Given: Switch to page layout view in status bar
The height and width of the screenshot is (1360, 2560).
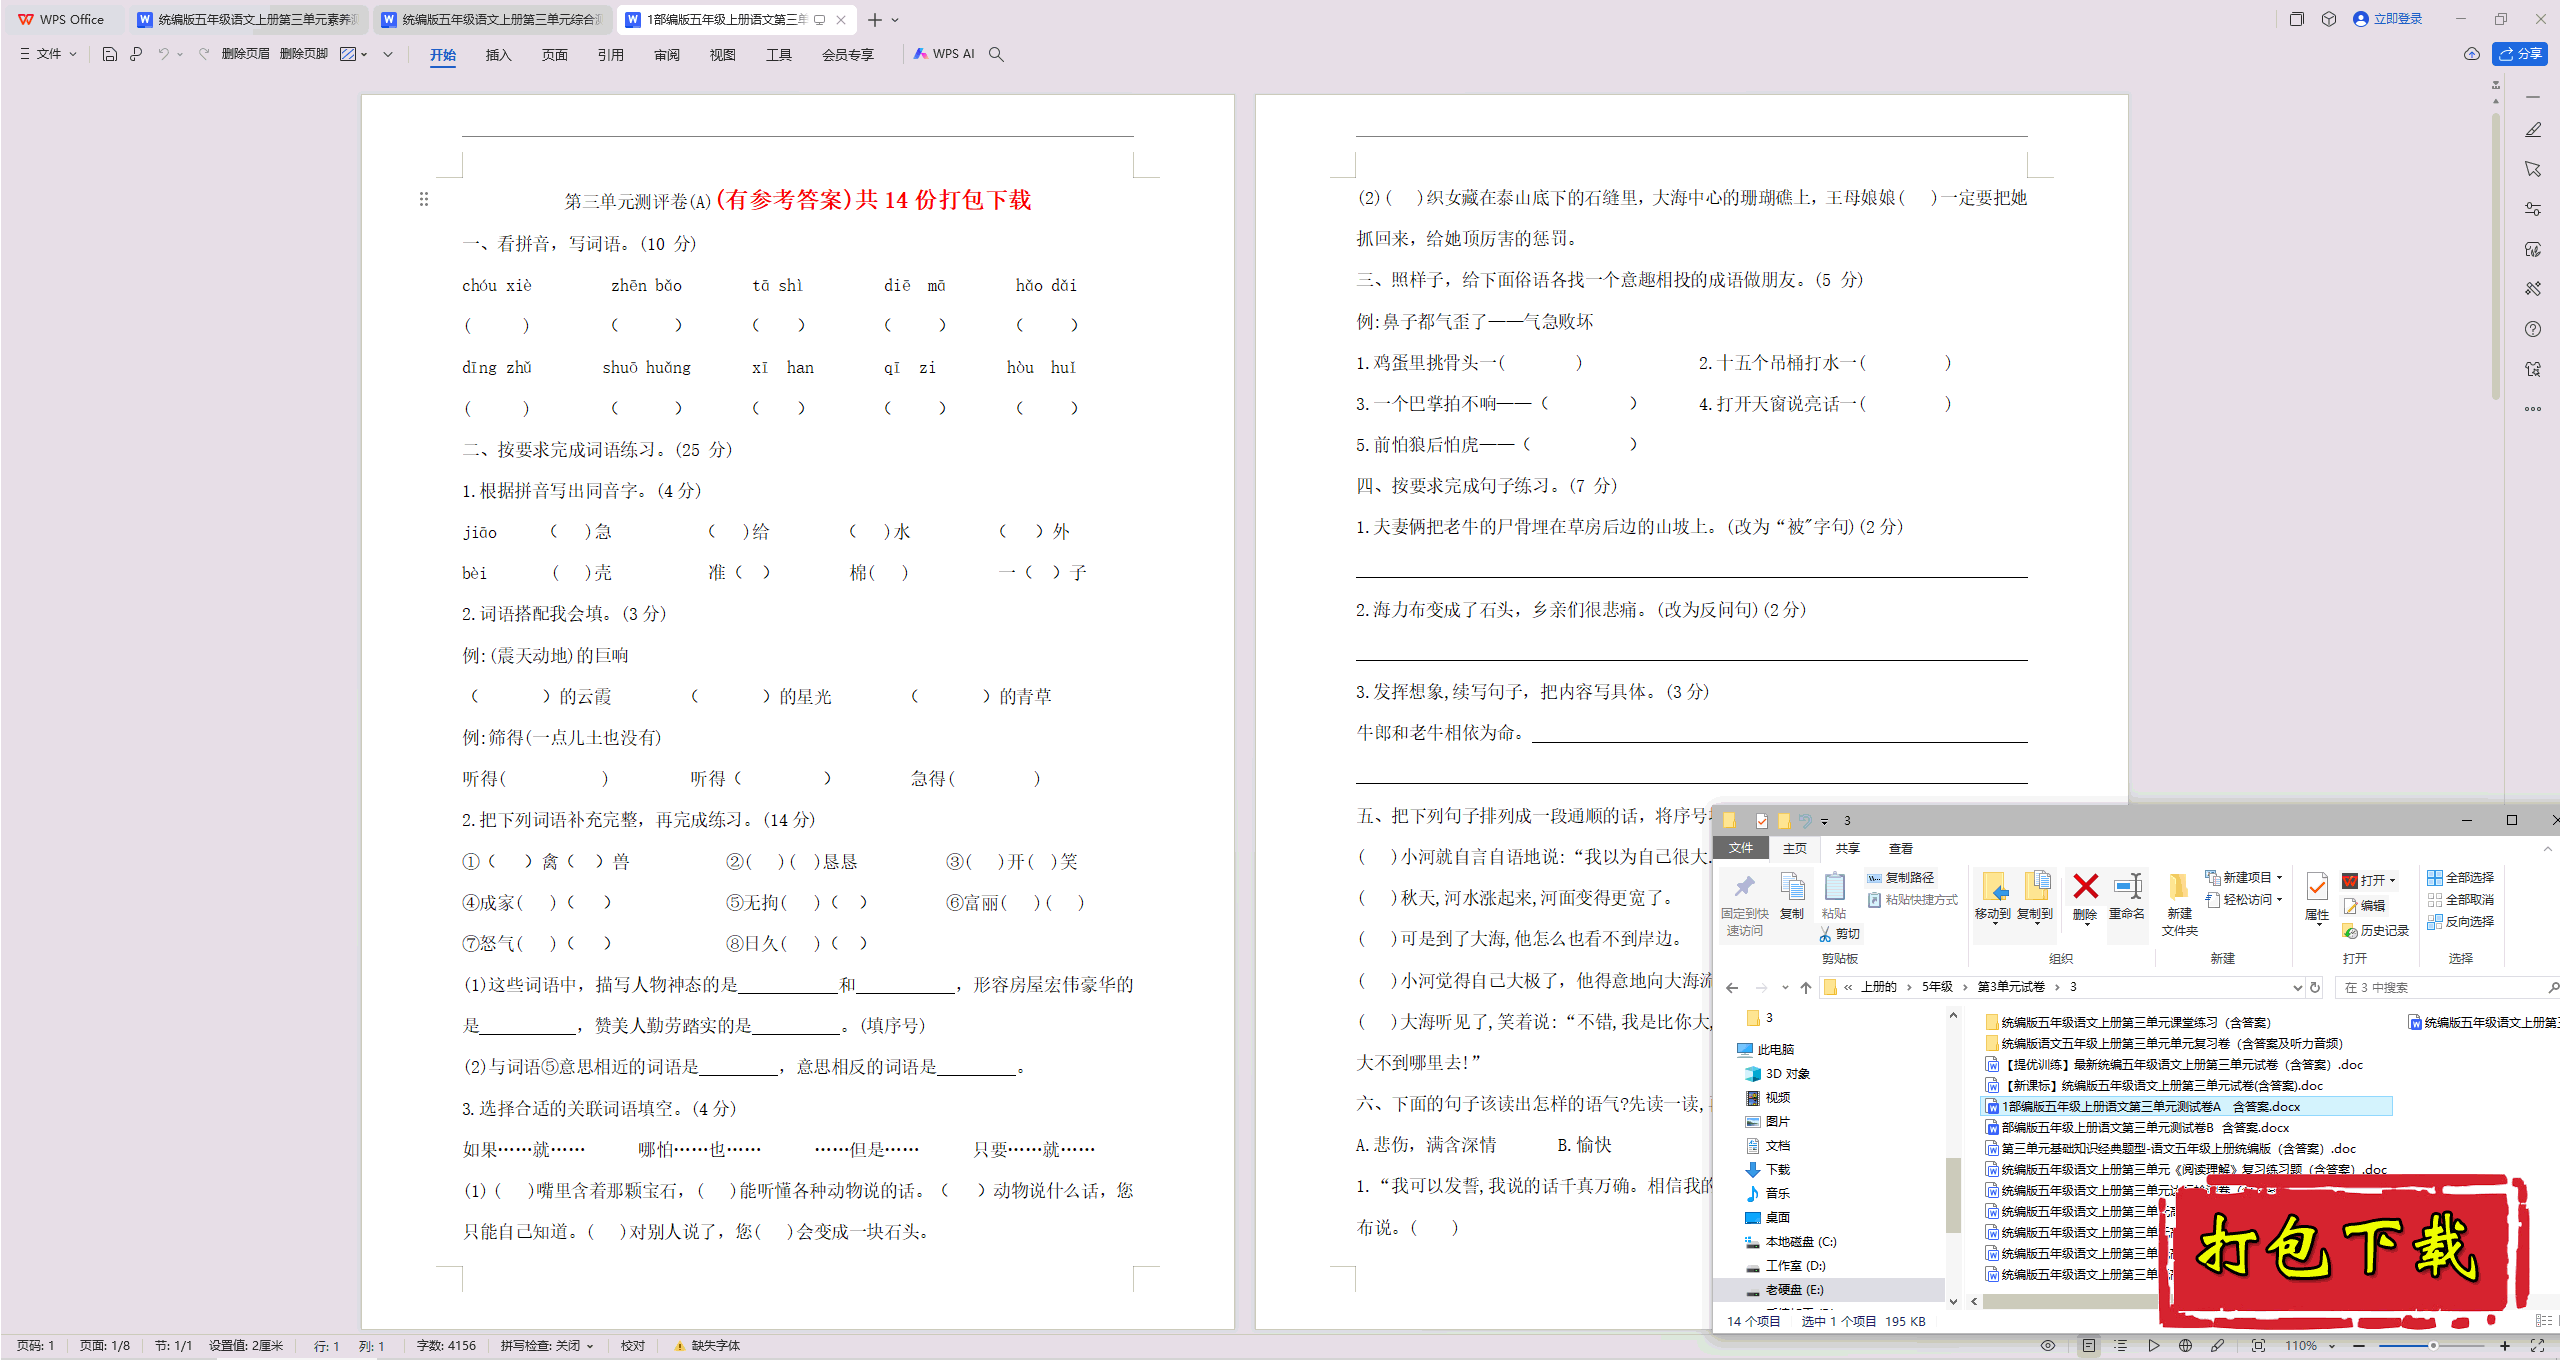Looking at the screenshot, I should tap(2089, 1346).
